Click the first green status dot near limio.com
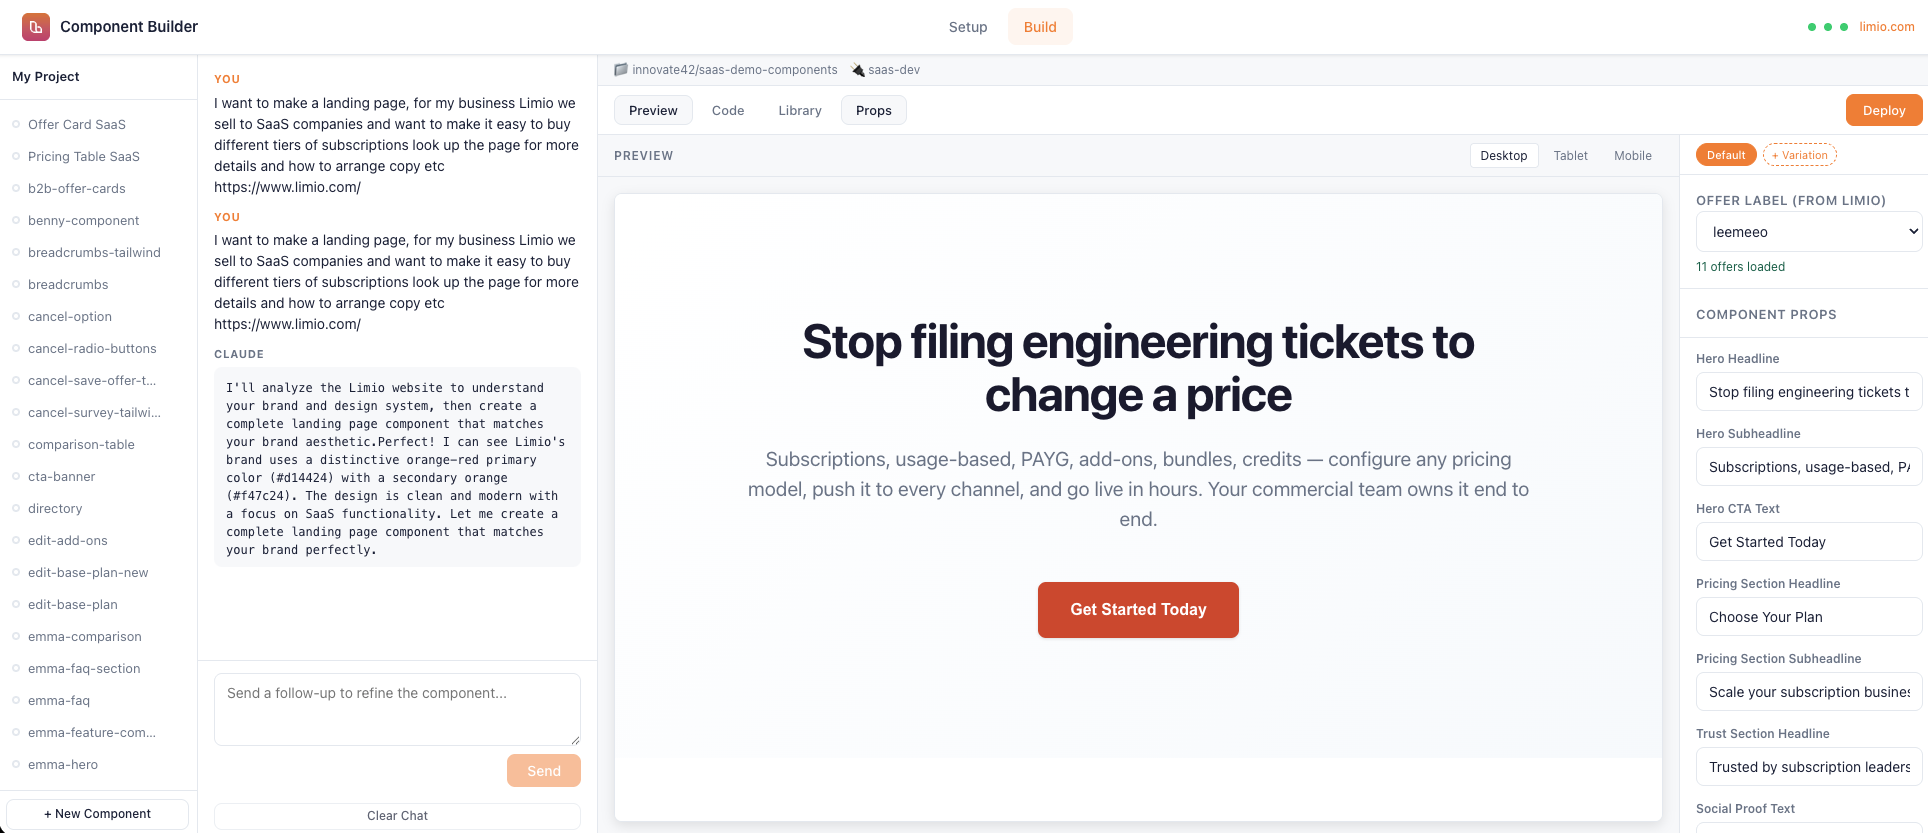The image size is (1928, 833). point(1811,27)
